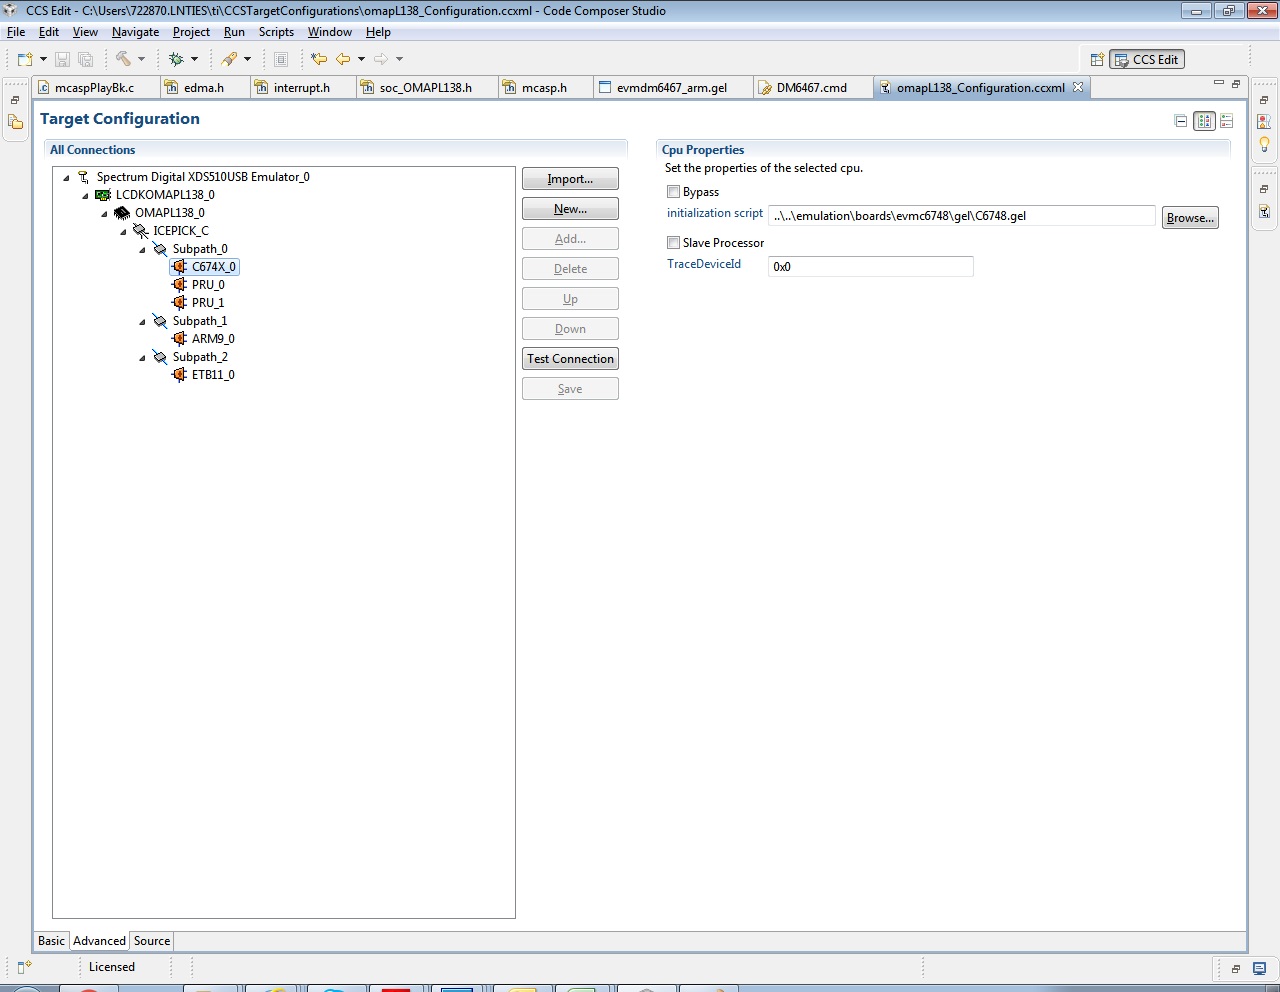1280x992 pixels.
Task: Click the Open Perspective icon
Action: [x=1097, y=59]
